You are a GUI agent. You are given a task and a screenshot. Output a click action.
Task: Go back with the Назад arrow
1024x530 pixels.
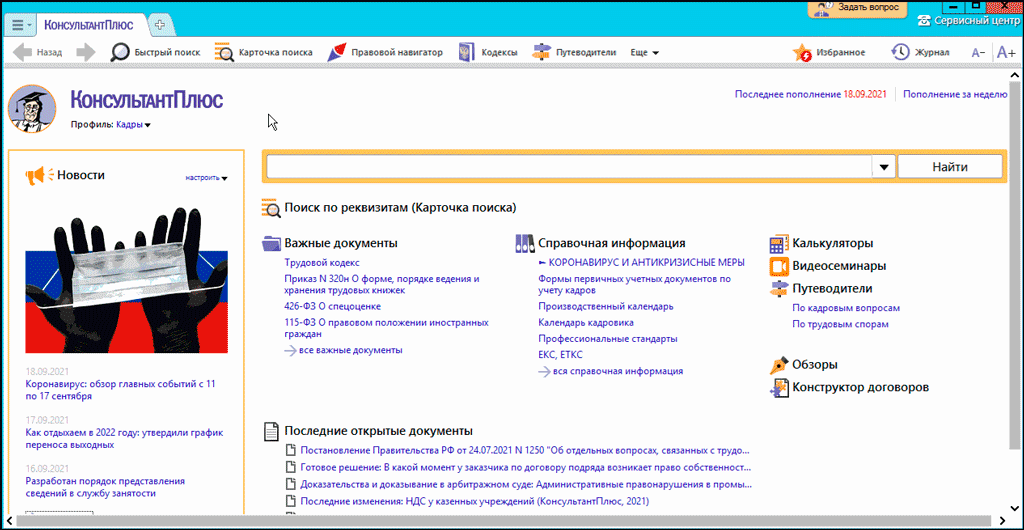click(23, 52)
